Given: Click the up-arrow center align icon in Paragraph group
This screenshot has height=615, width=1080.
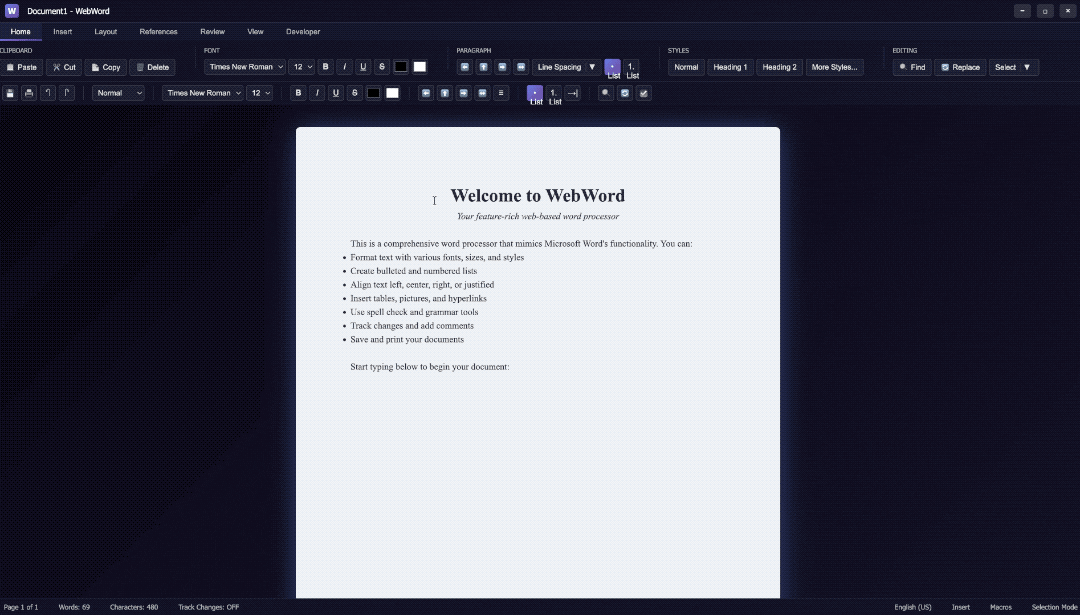Looking at the screenshot, I should (x=484, y=67).
